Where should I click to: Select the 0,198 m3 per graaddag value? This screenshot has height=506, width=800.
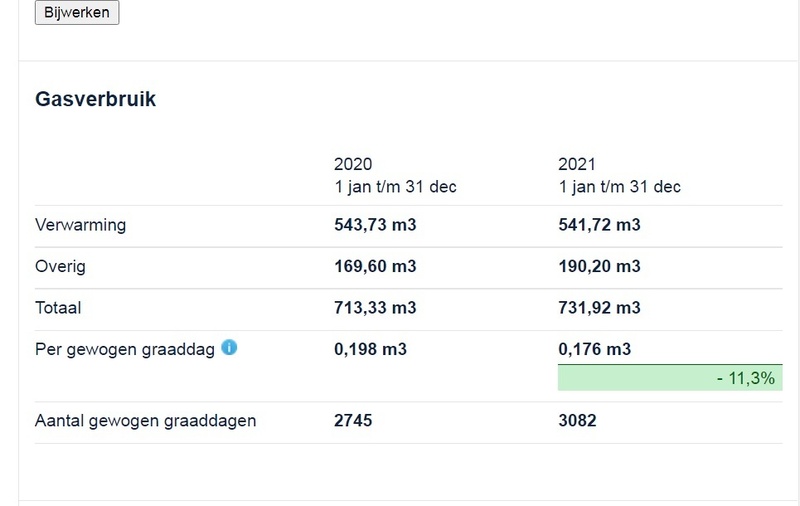click(371, 349)
